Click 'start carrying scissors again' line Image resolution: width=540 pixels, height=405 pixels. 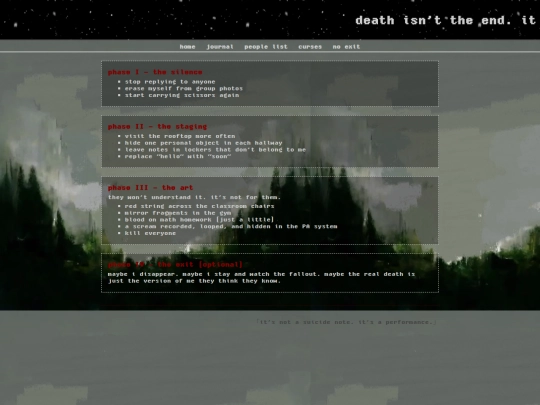pyautogui.click(x=182, y=95)
